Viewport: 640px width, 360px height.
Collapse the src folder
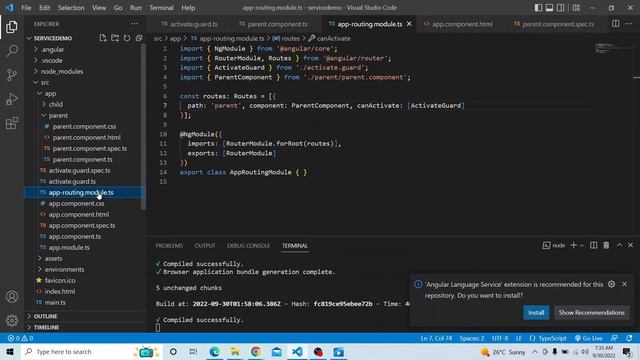point(84,82)
